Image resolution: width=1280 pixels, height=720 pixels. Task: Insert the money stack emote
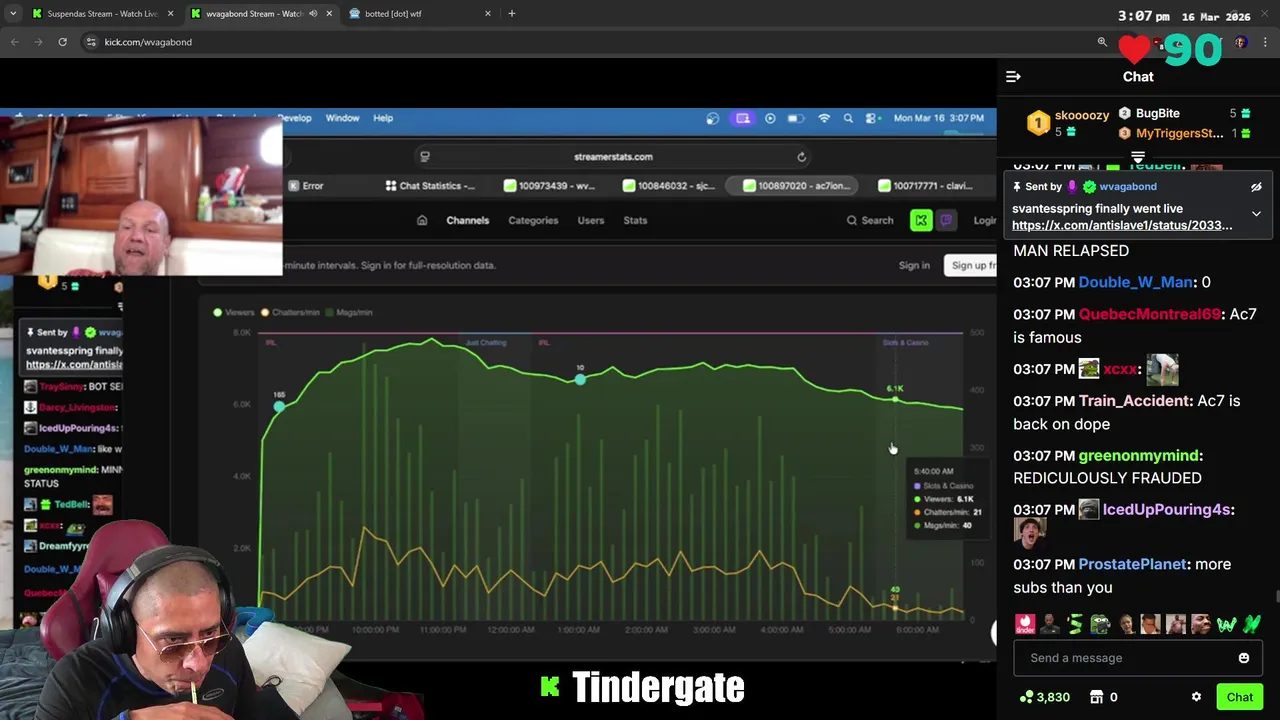(1075, 625)
